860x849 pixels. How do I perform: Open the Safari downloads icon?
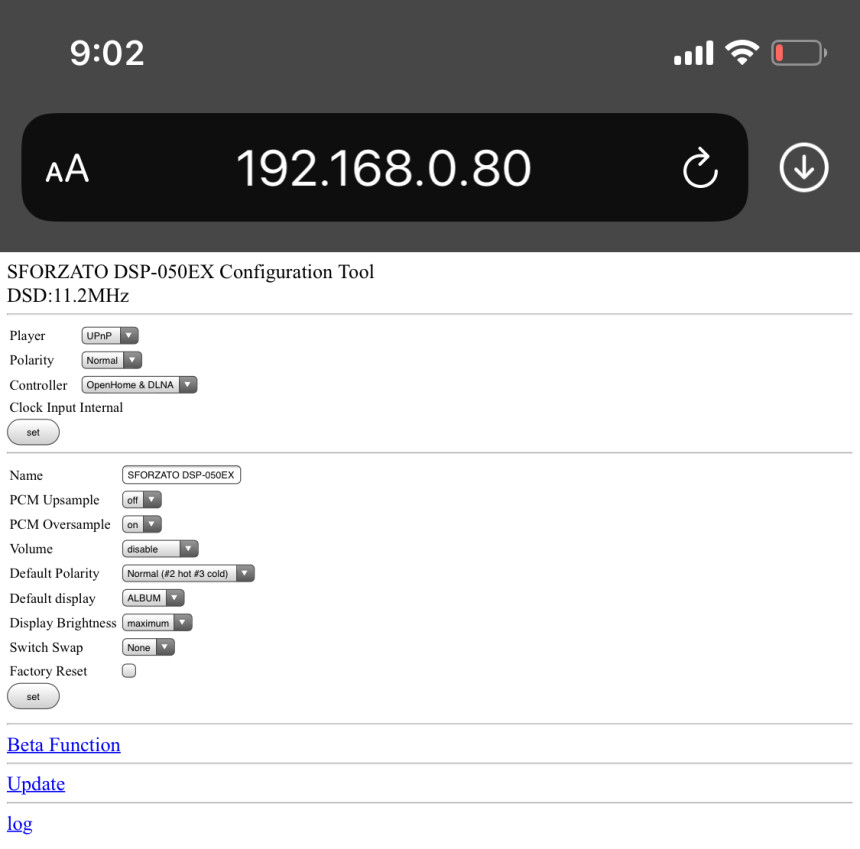point(804,167)
